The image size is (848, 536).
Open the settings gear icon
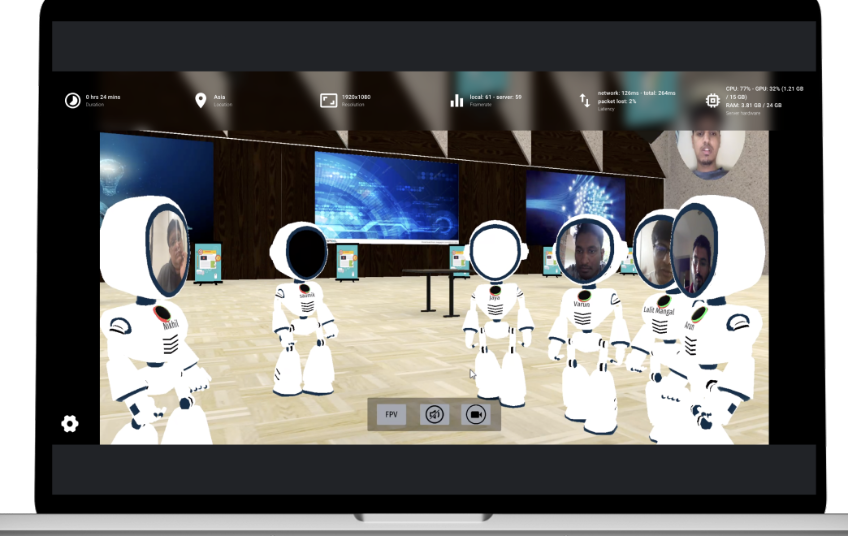69,423
